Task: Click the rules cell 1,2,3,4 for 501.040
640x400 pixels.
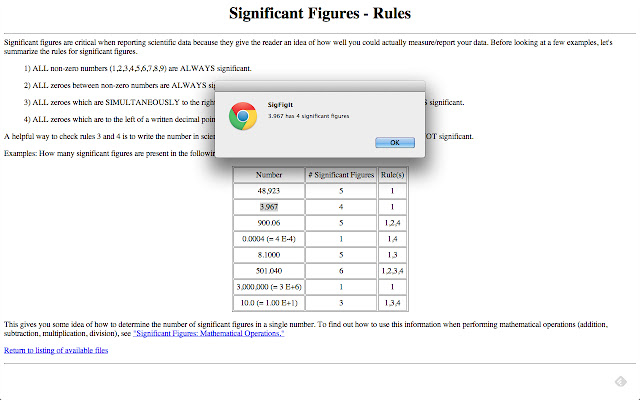Action: click(392, 271)
